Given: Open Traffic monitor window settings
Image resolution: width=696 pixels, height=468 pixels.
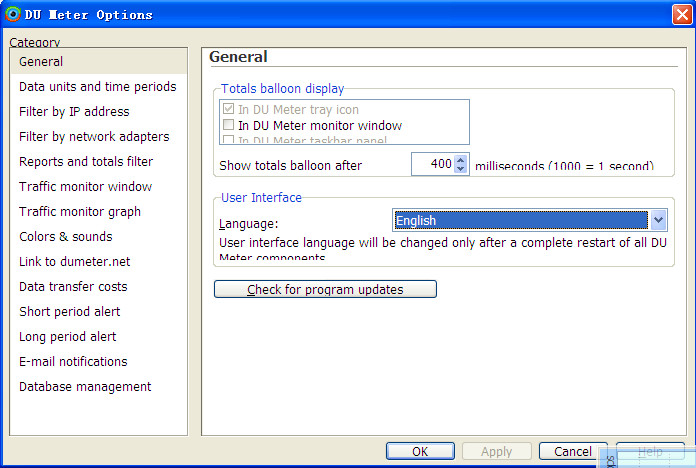Looking at the screenshot, I should click(99, 186).
